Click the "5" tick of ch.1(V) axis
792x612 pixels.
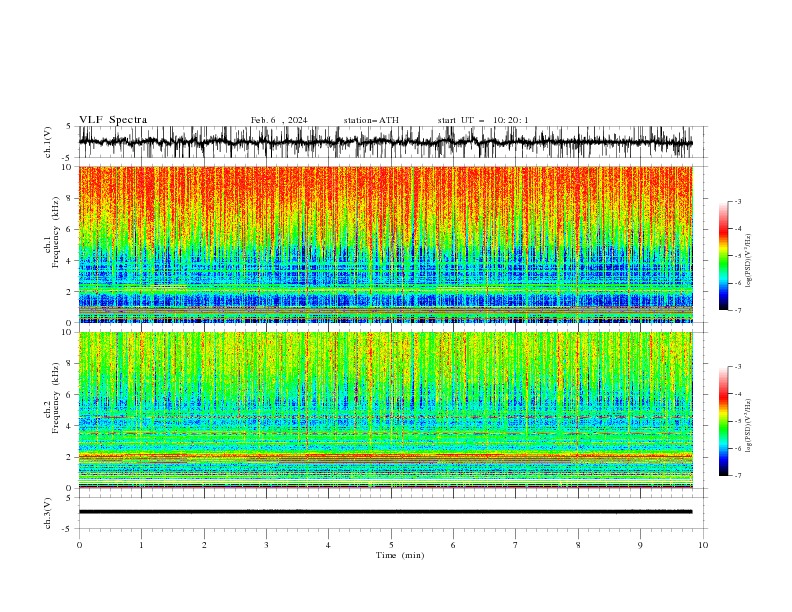[x=71, y=127]
